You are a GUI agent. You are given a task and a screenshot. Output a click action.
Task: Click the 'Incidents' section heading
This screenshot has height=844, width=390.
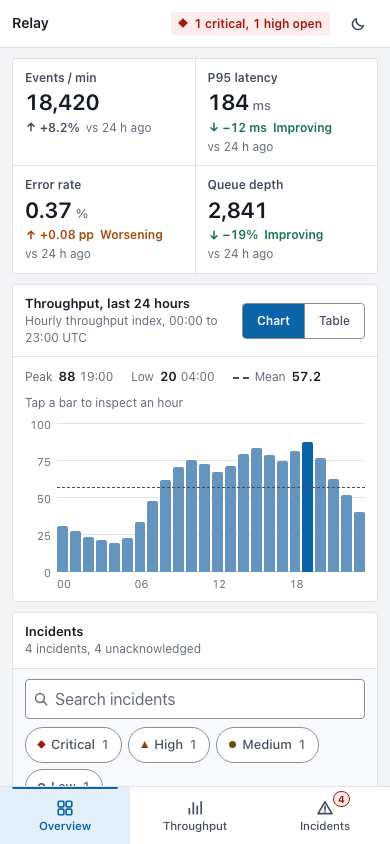54,631
